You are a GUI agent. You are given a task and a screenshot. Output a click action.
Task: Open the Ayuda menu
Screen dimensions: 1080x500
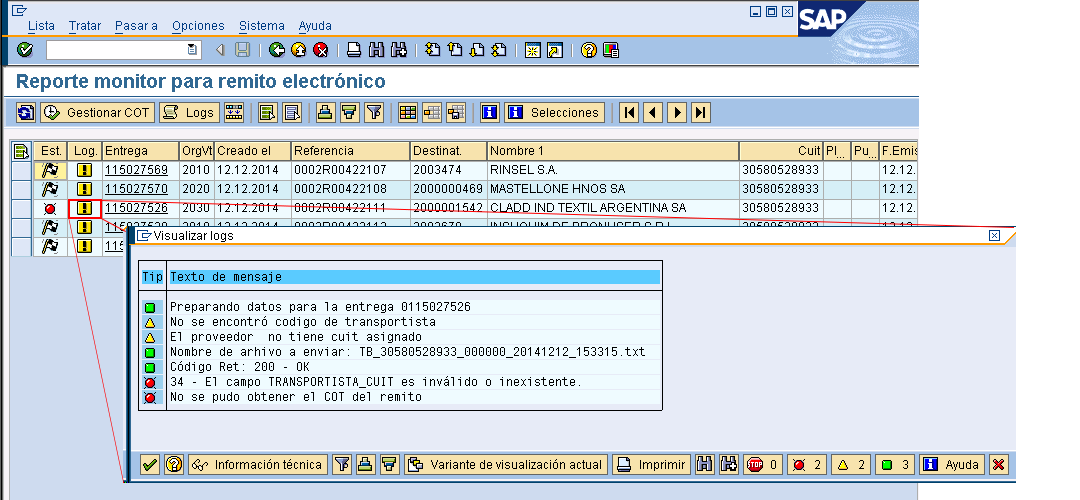[315, 25]
